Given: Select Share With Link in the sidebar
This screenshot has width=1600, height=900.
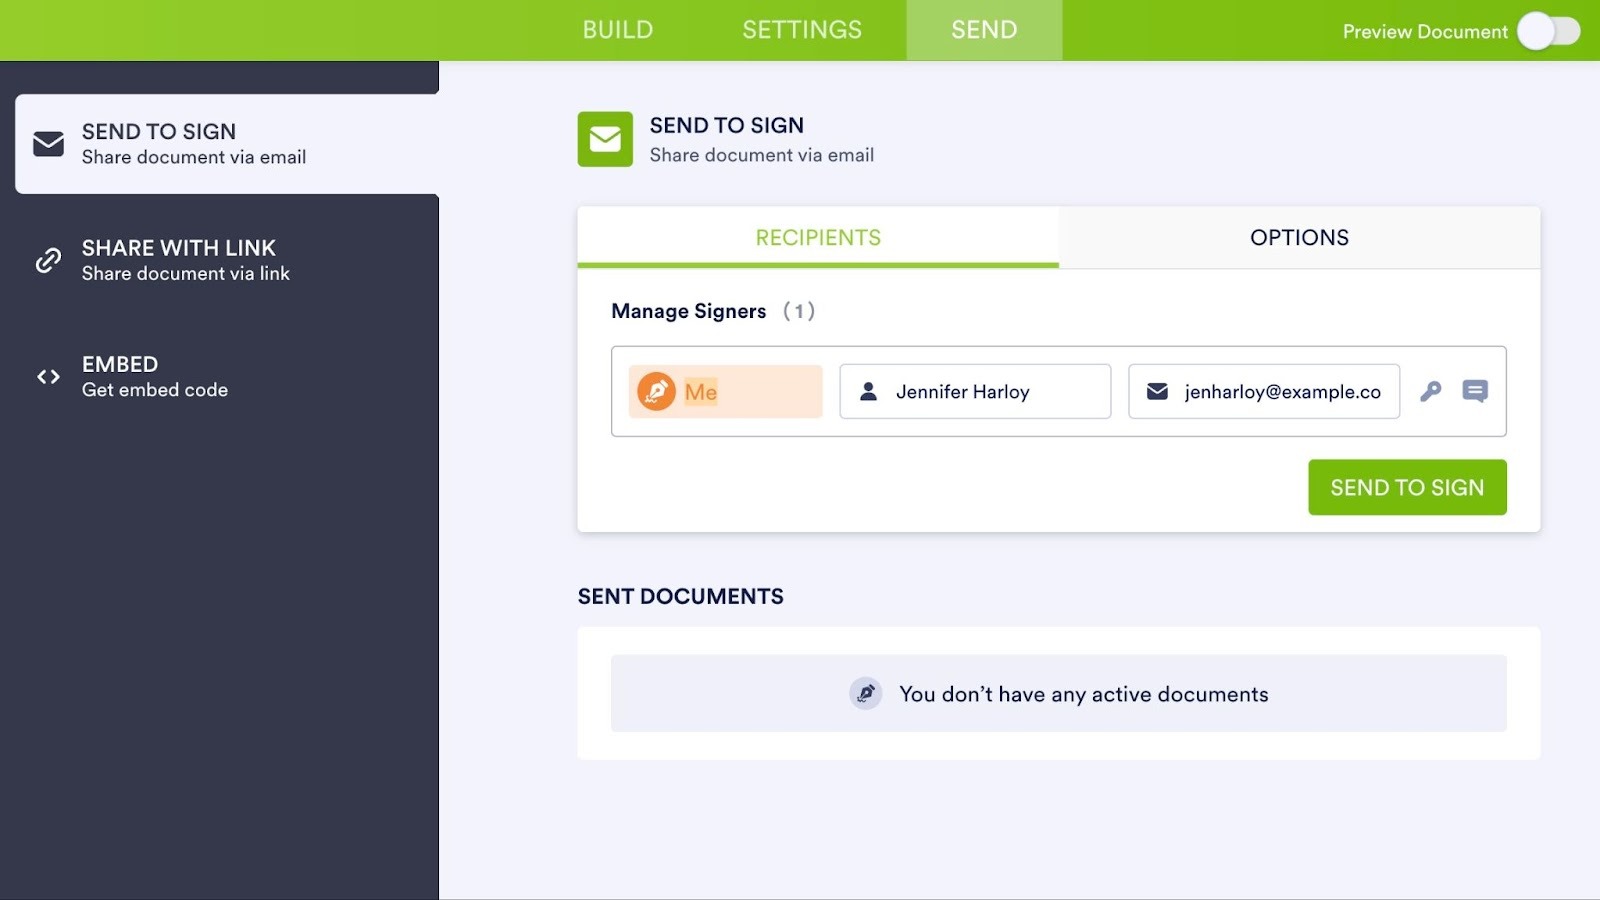Looking at the screenshot, I should pos(180,259).
